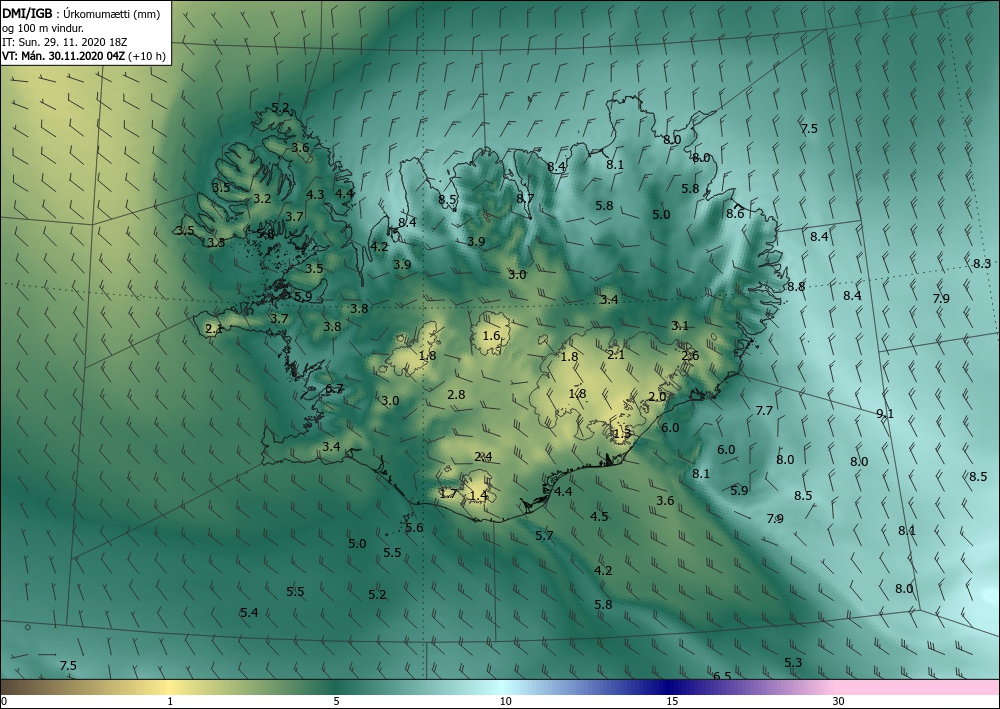Click the 5.6 value on the map

(x=414, y=527)
